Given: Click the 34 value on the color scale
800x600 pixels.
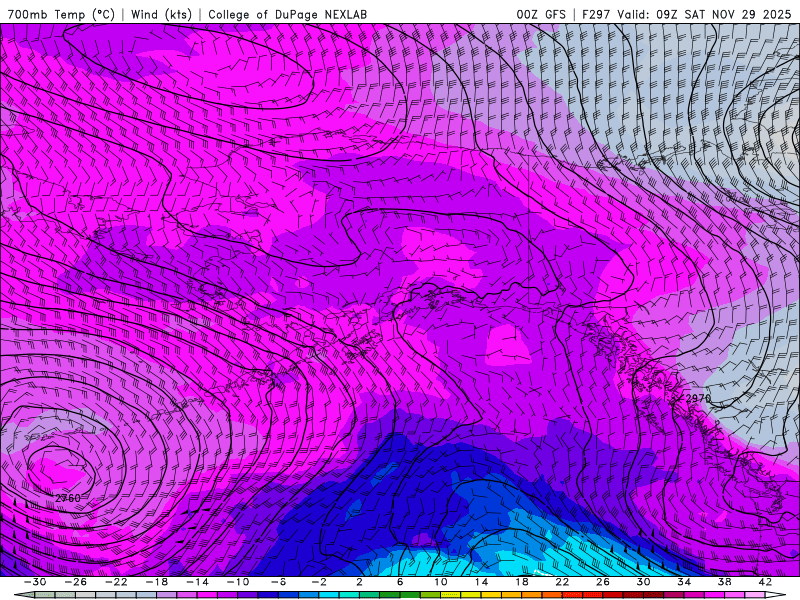Looking at the screenshot, I should pos(684,582).
